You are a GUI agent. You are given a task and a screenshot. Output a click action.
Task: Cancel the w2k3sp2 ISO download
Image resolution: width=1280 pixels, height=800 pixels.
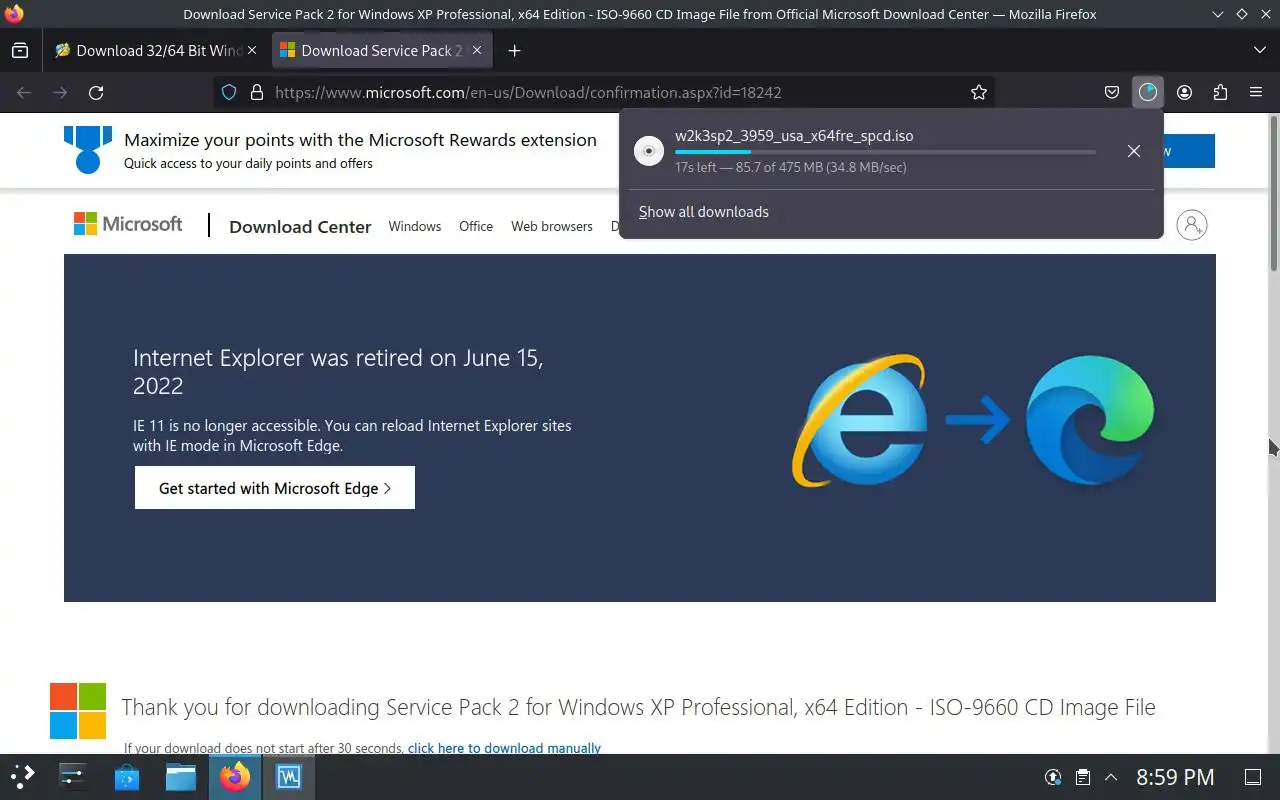1133,151
